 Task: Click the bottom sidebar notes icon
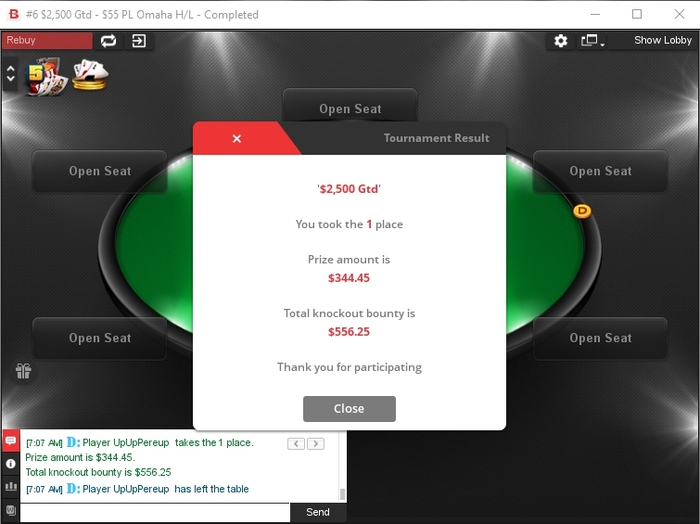11,510
